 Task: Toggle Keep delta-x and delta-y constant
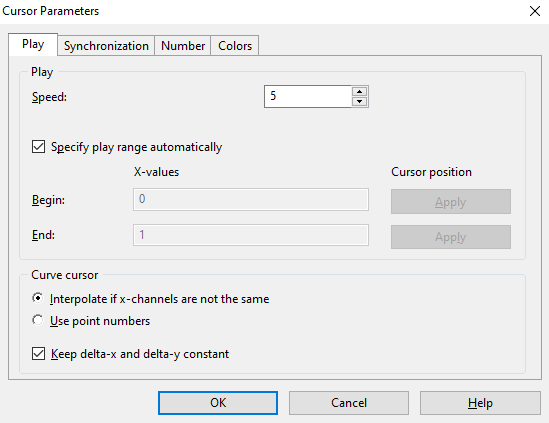point(39,354)
